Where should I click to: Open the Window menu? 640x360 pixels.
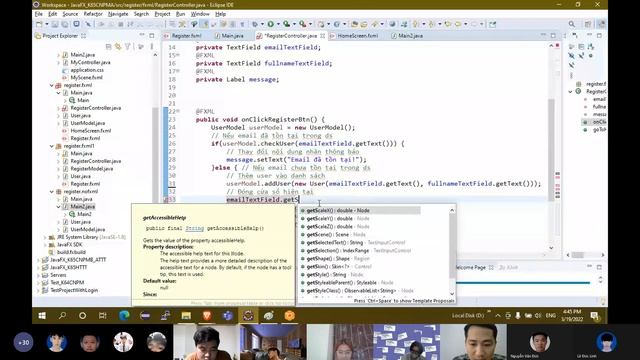(200, 14)
